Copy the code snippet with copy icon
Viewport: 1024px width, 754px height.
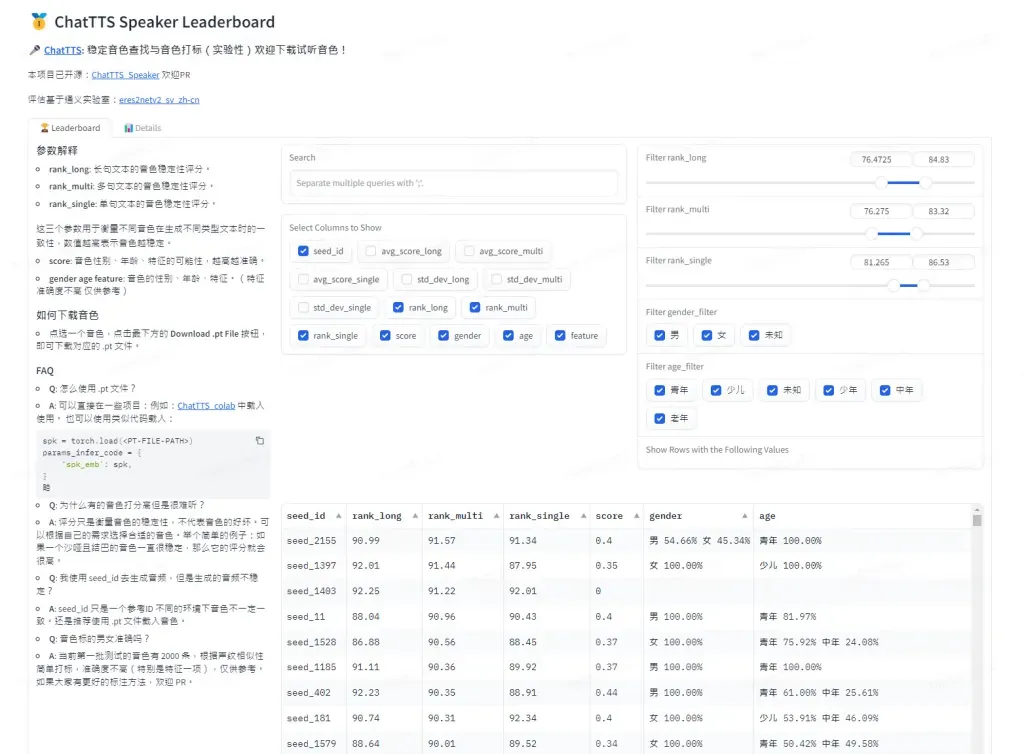[x=260, y=441]
